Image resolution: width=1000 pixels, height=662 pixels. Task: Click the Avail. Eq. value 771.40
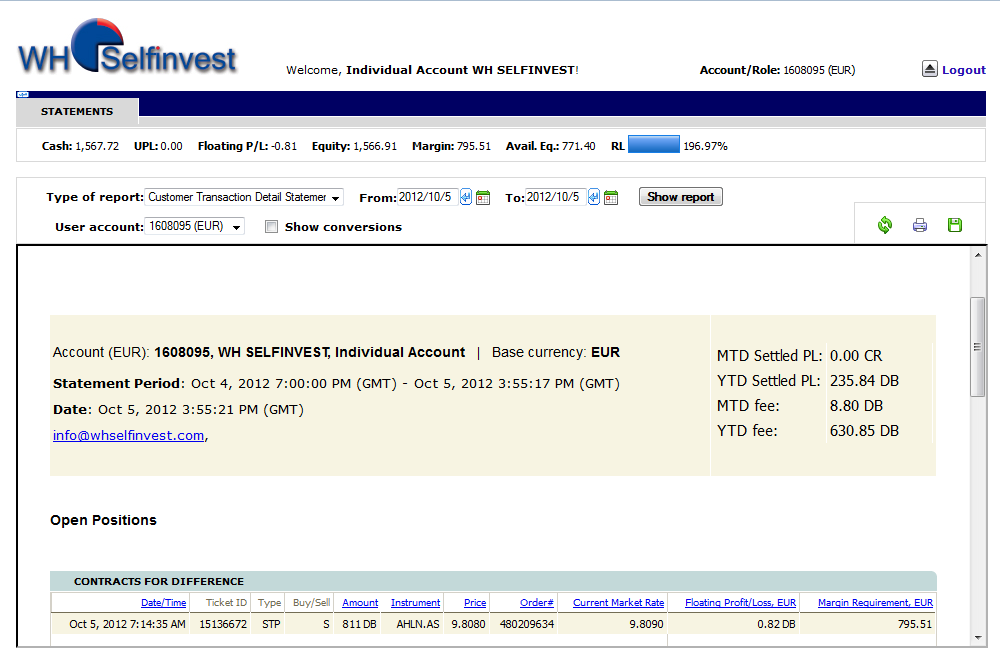point(578,146)
